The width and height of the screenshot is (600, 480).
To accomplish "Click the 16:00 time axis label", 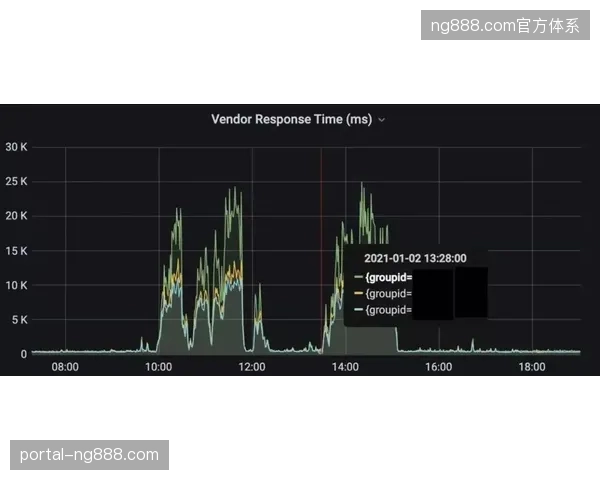I will point(439,367).
